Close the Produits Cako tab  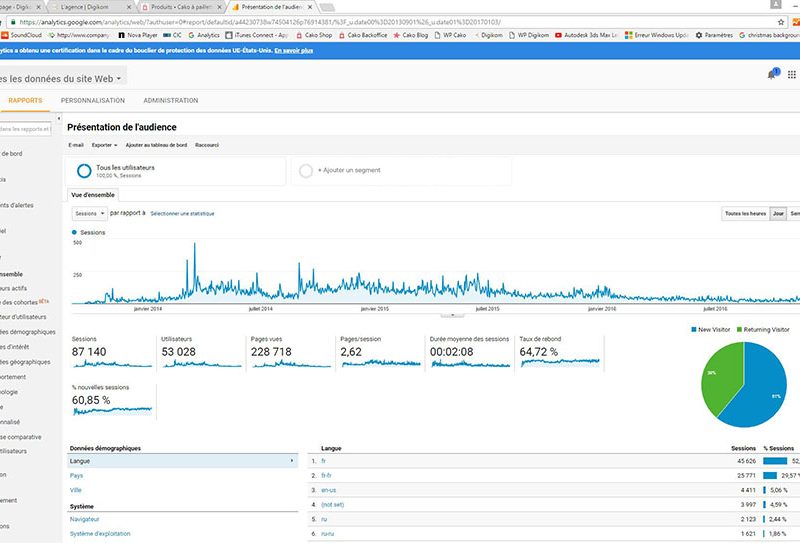point(220,7)
